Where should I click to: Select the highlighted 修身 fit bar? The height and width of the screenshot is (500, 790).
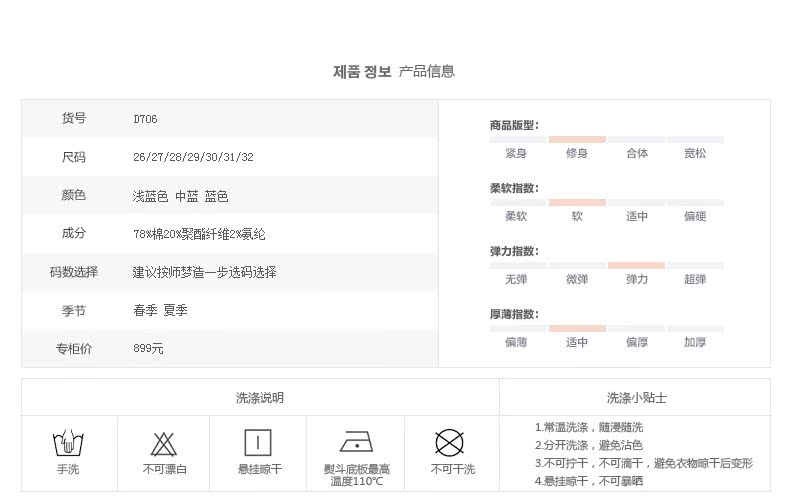577,139
